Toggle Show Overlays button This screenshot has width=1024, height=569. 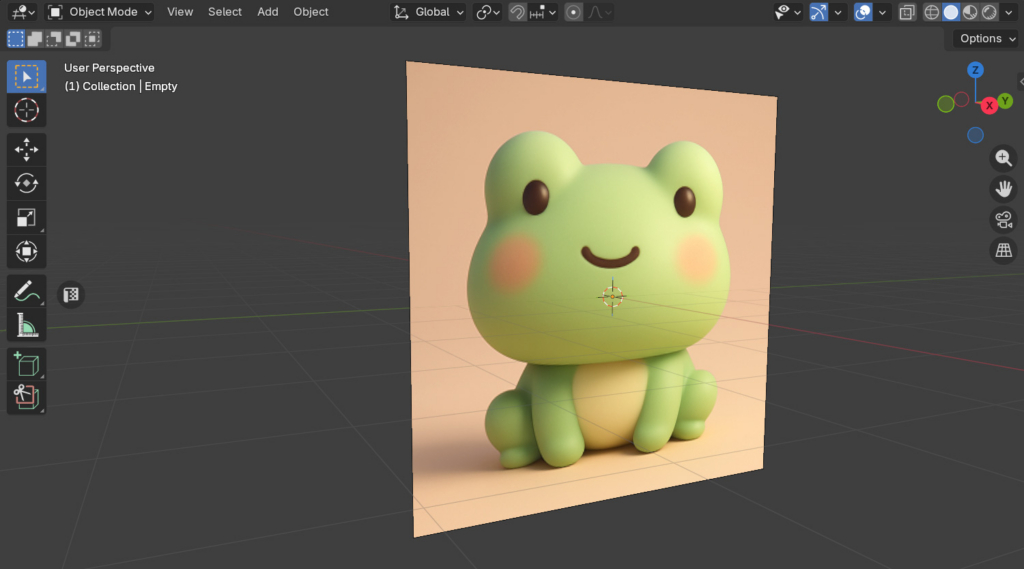pyautogui.click(x=863, y=12)
